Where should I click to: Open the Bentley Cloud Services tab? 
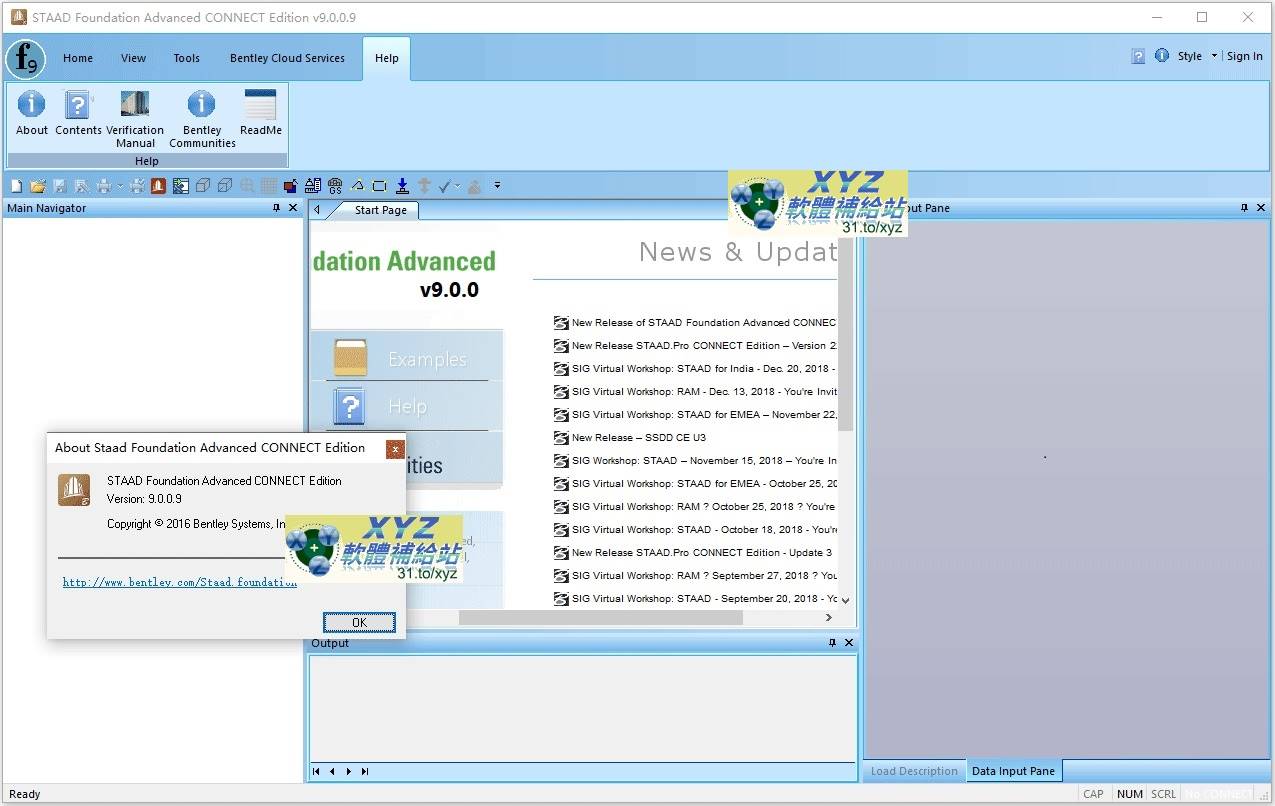pos(287,58)
